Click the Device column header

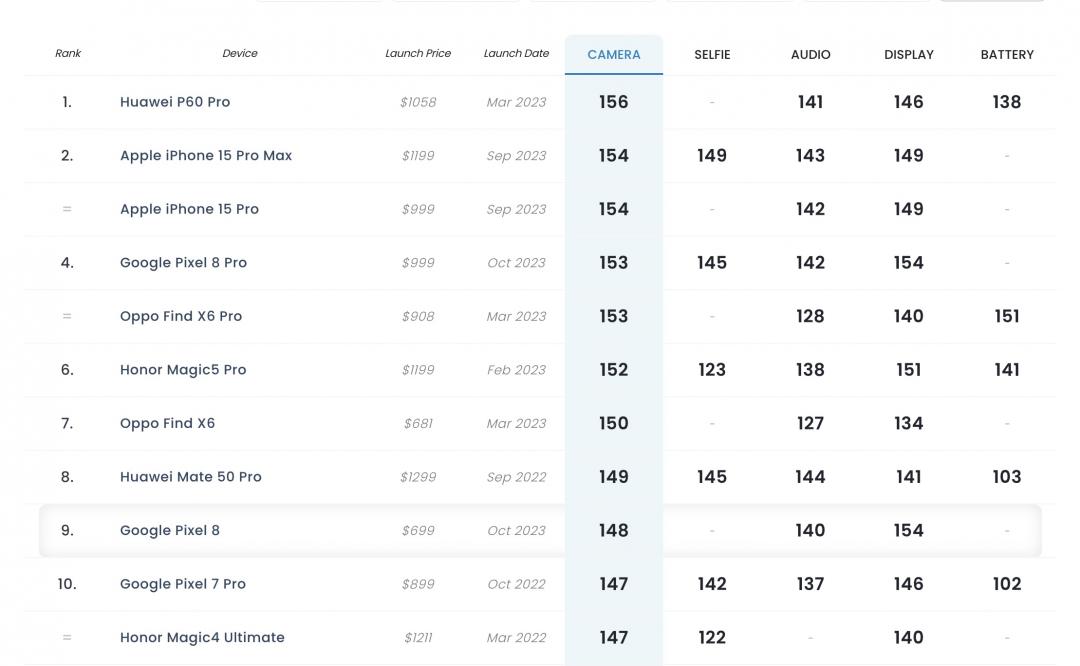240,54
